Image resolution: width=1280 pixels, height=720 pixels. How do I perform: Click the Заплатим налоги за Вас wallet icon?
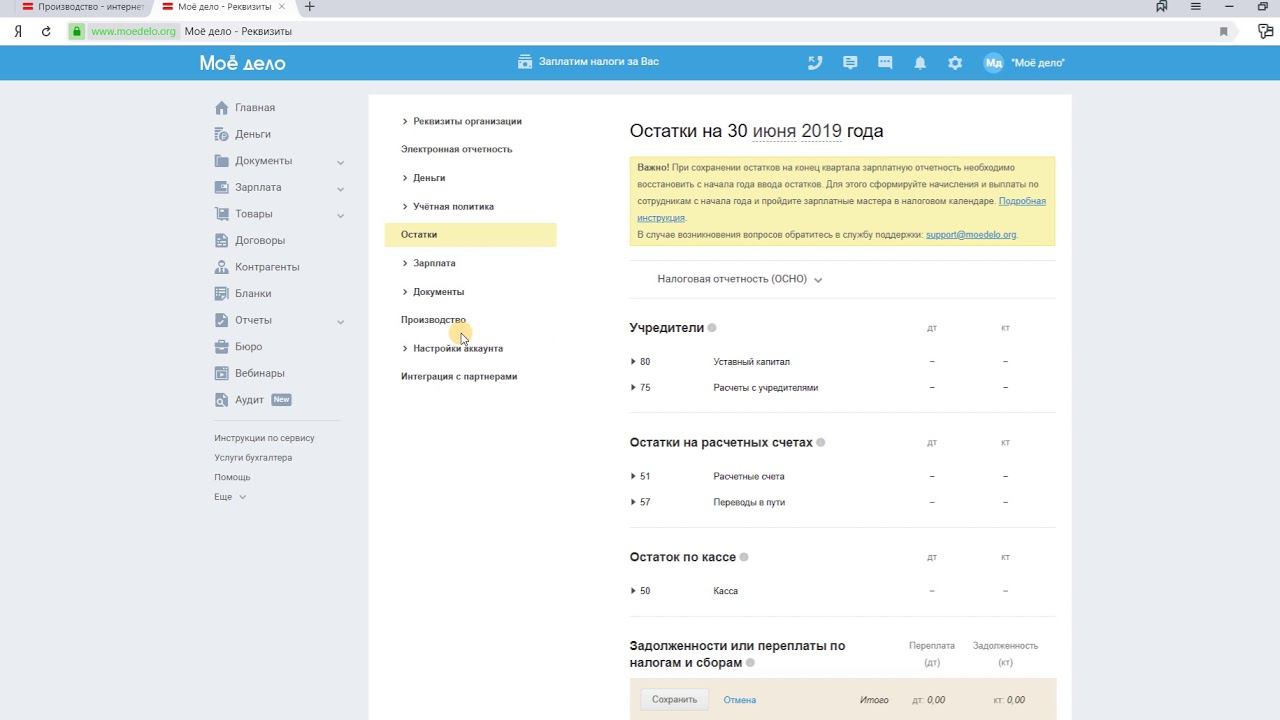[525, 62]
